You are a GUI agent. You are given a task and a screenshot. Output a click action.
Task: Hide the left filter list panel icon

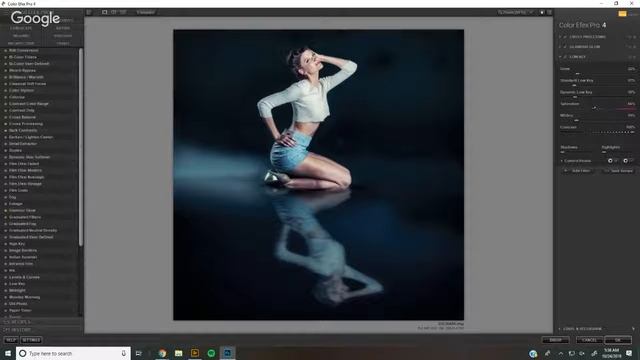[89, 12]
